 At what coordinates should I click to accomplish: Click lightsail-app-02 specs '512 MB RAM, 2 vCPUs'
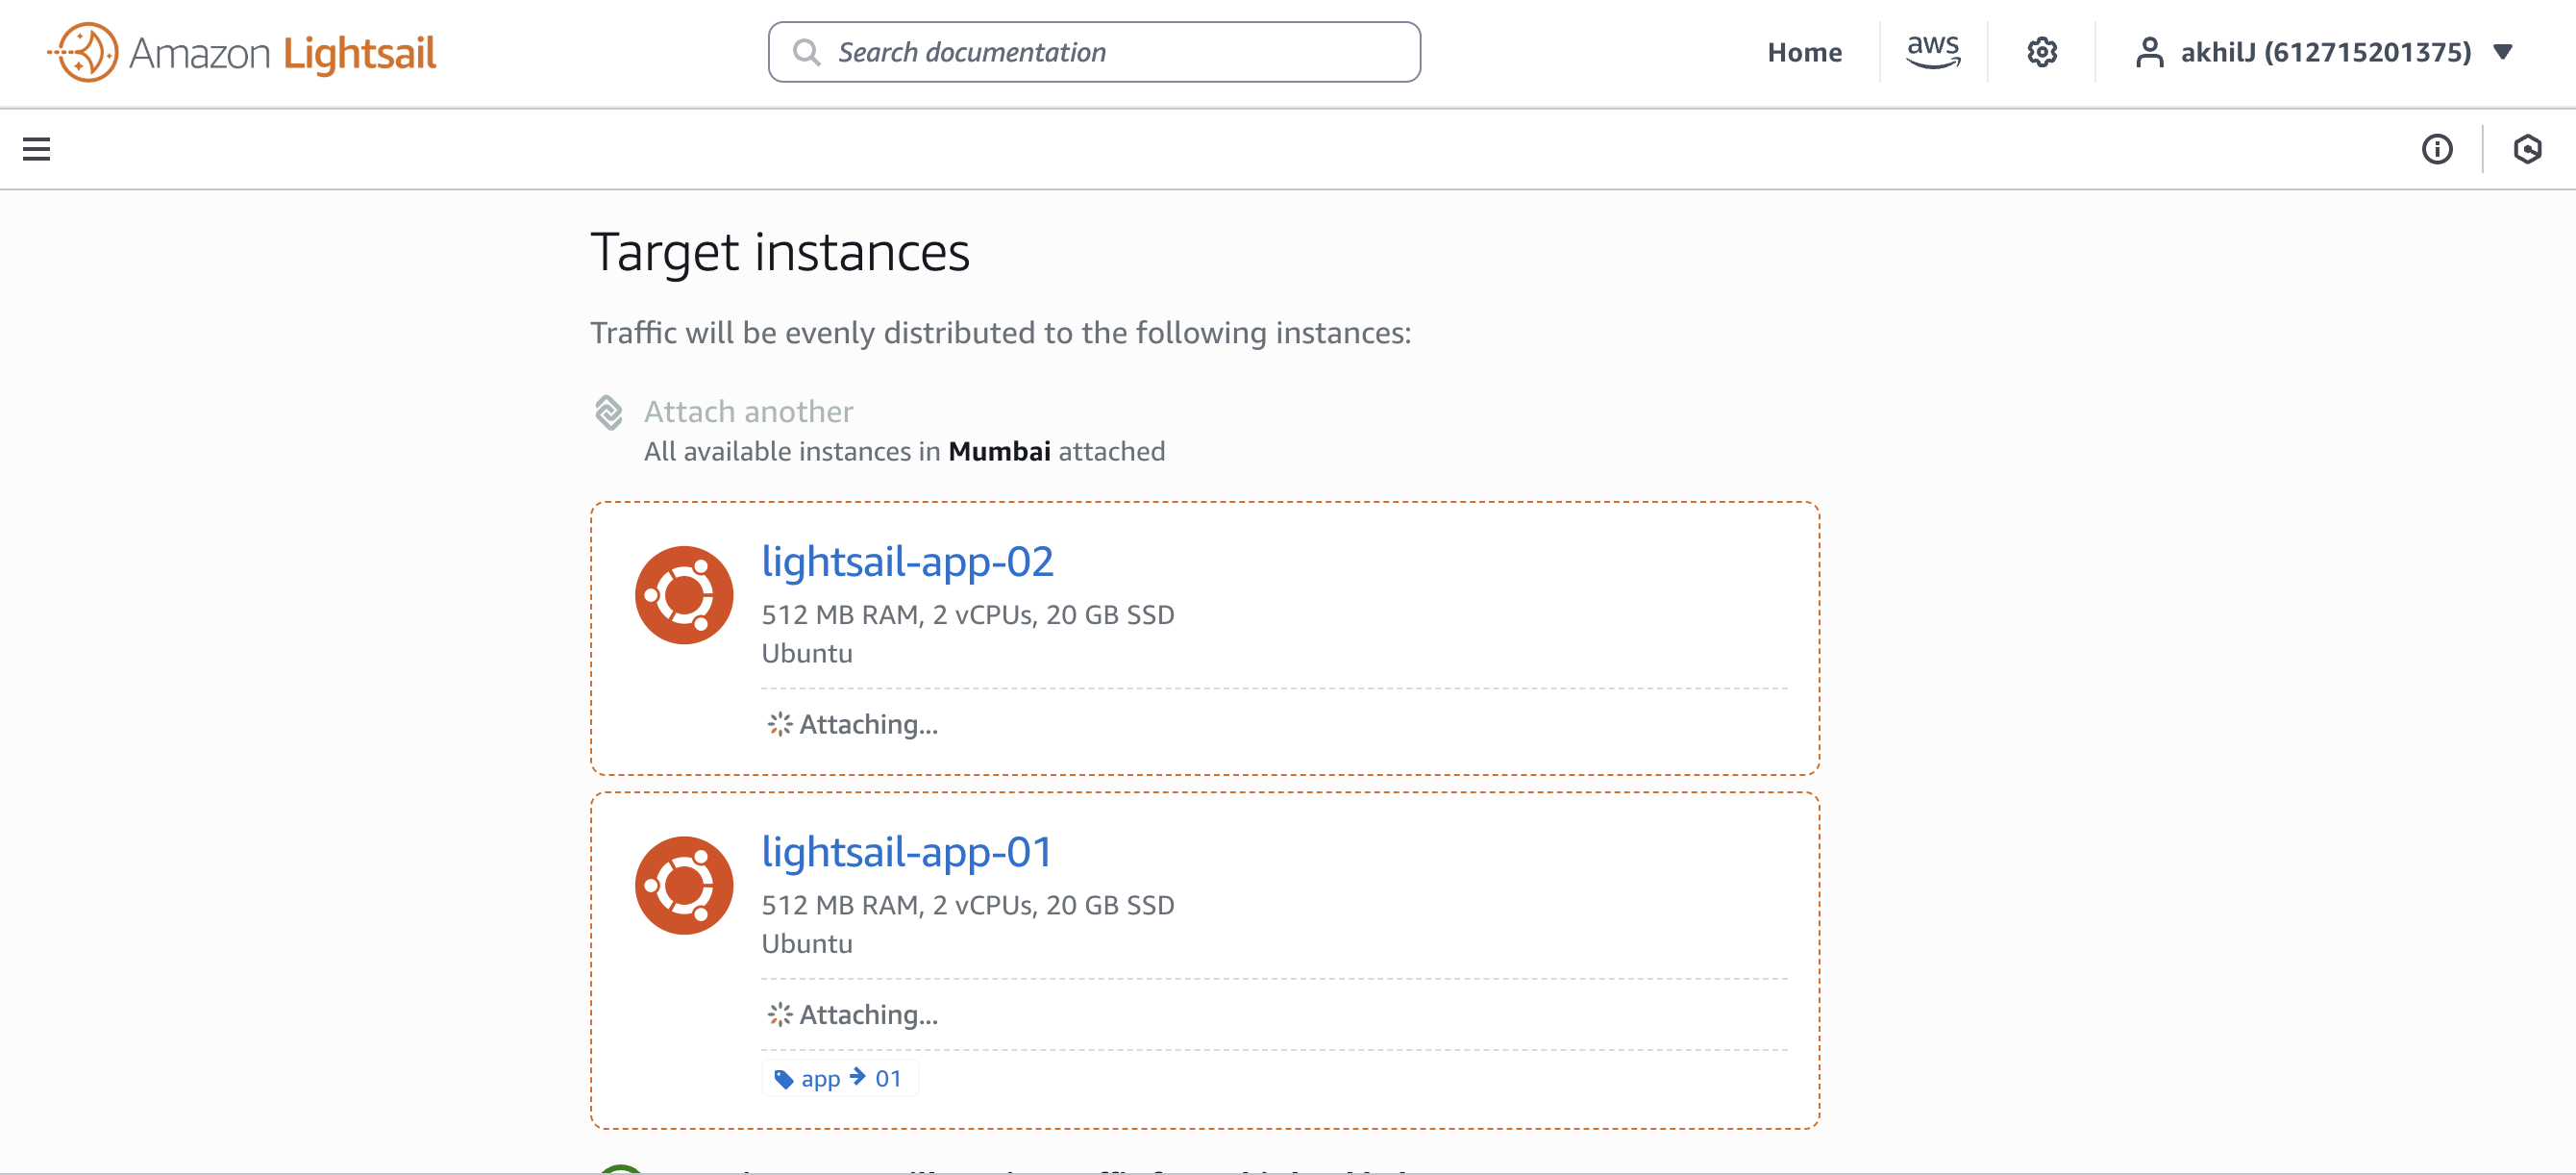point(898,614)
